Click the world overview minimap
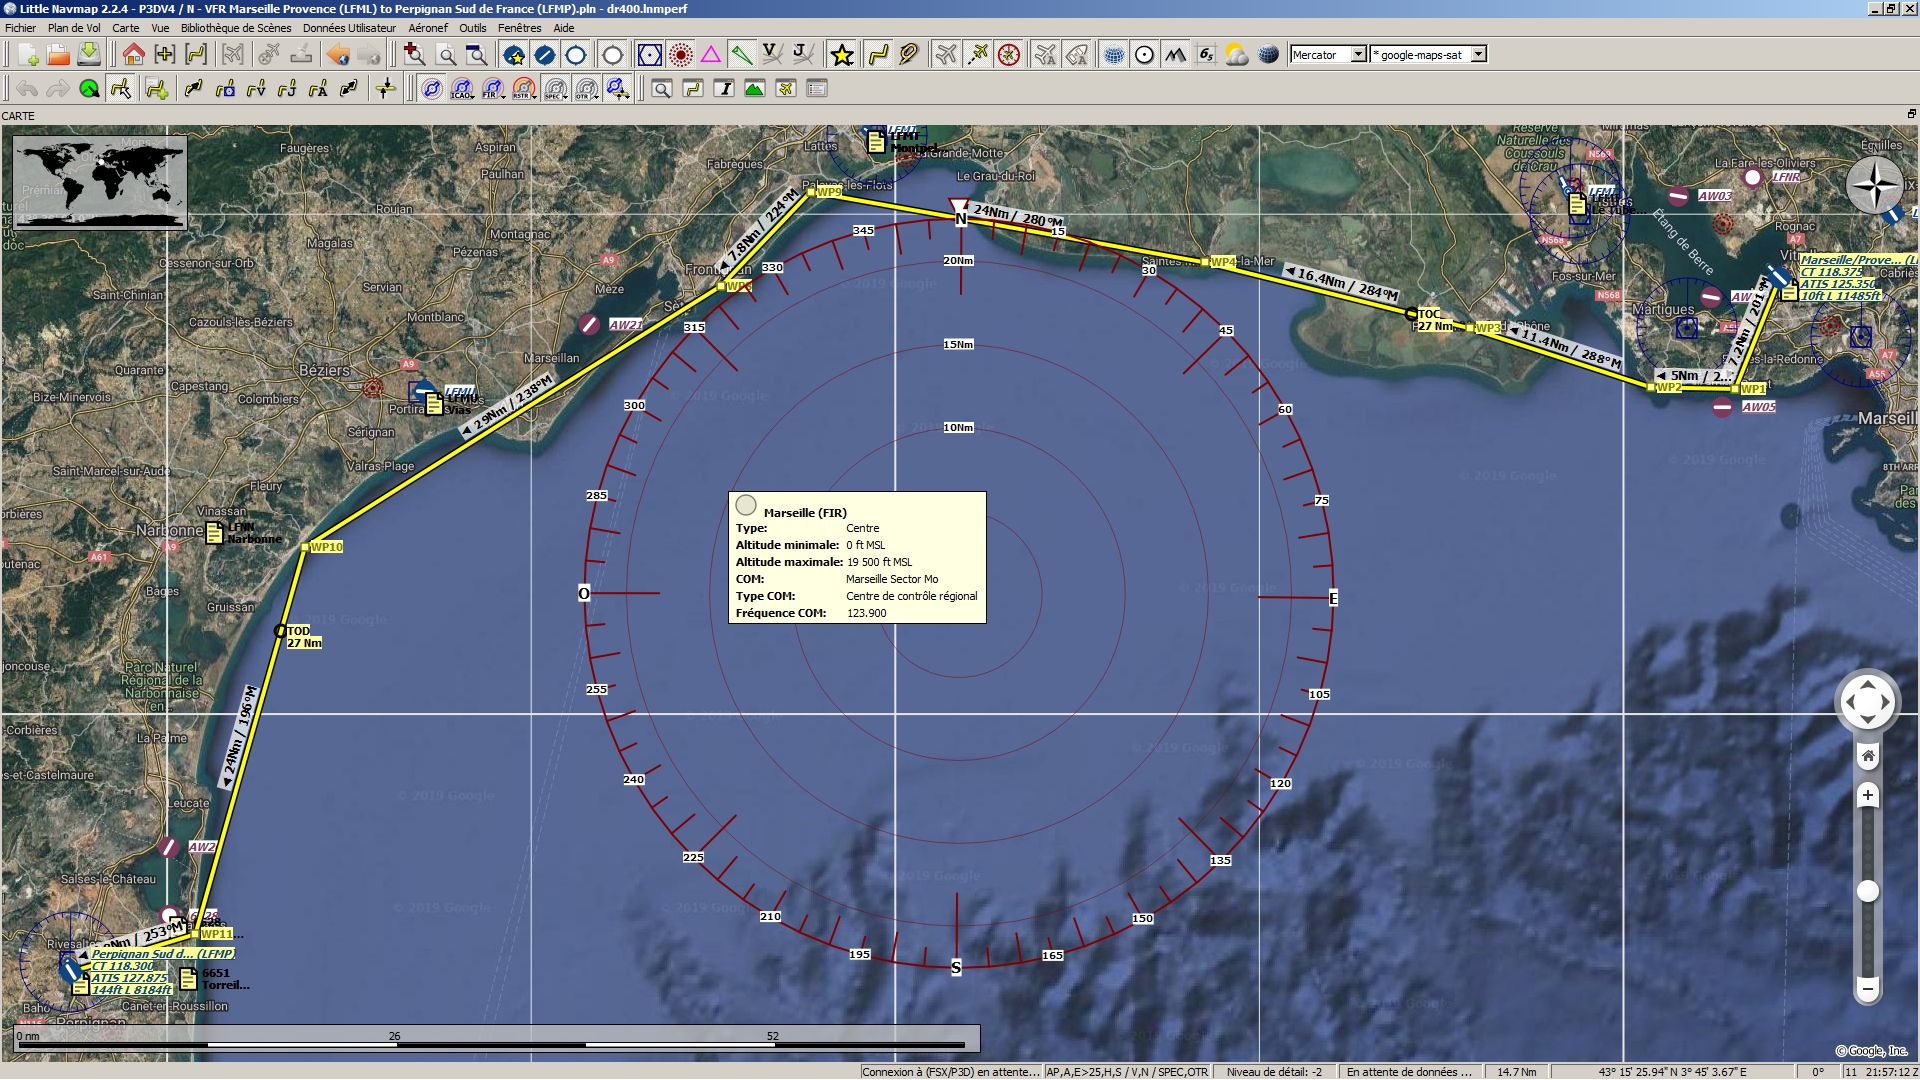 (100, 183)
